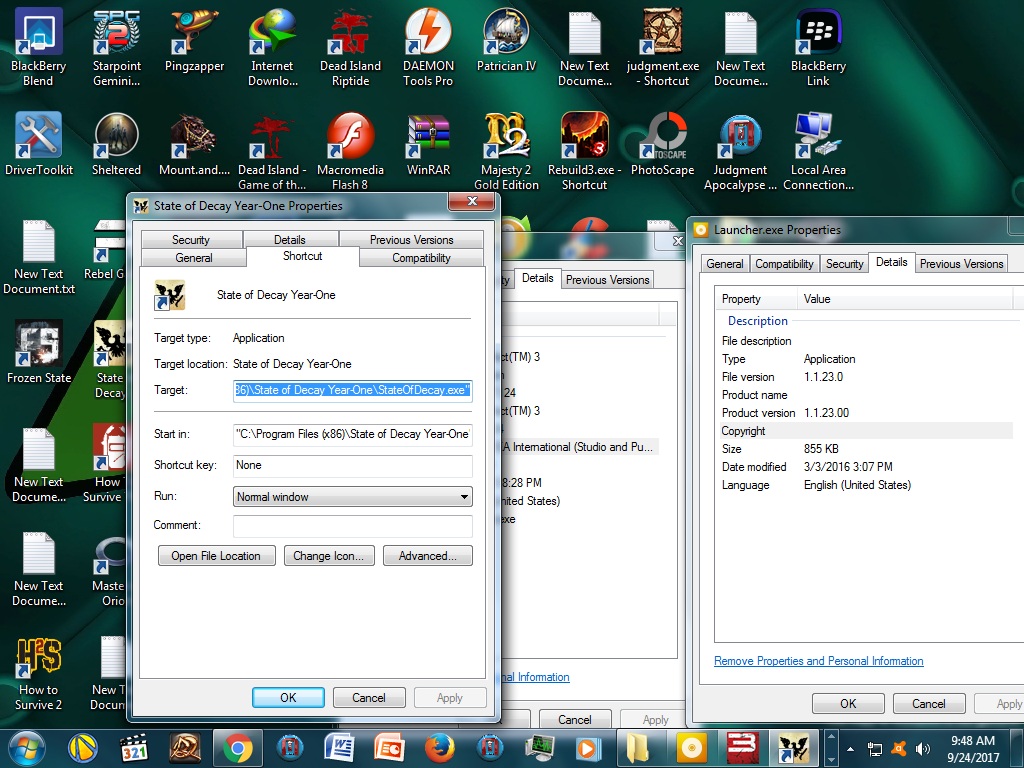The image size is (1024, 768).
Task: Select the DriverToolkit desktop icon
Action: pos(39,144)
